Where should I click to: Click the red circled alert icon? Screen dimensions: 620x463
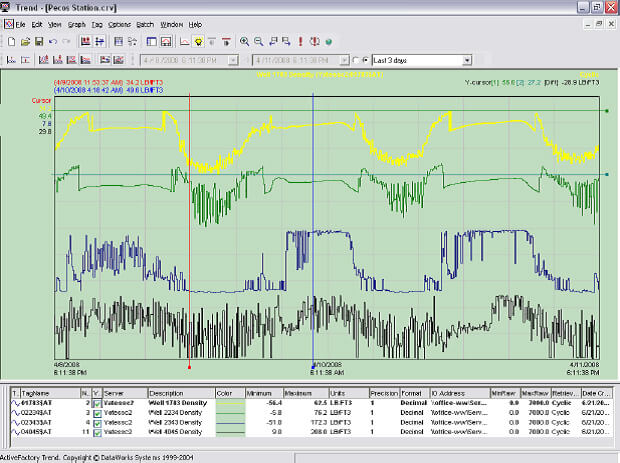[315, 42]
